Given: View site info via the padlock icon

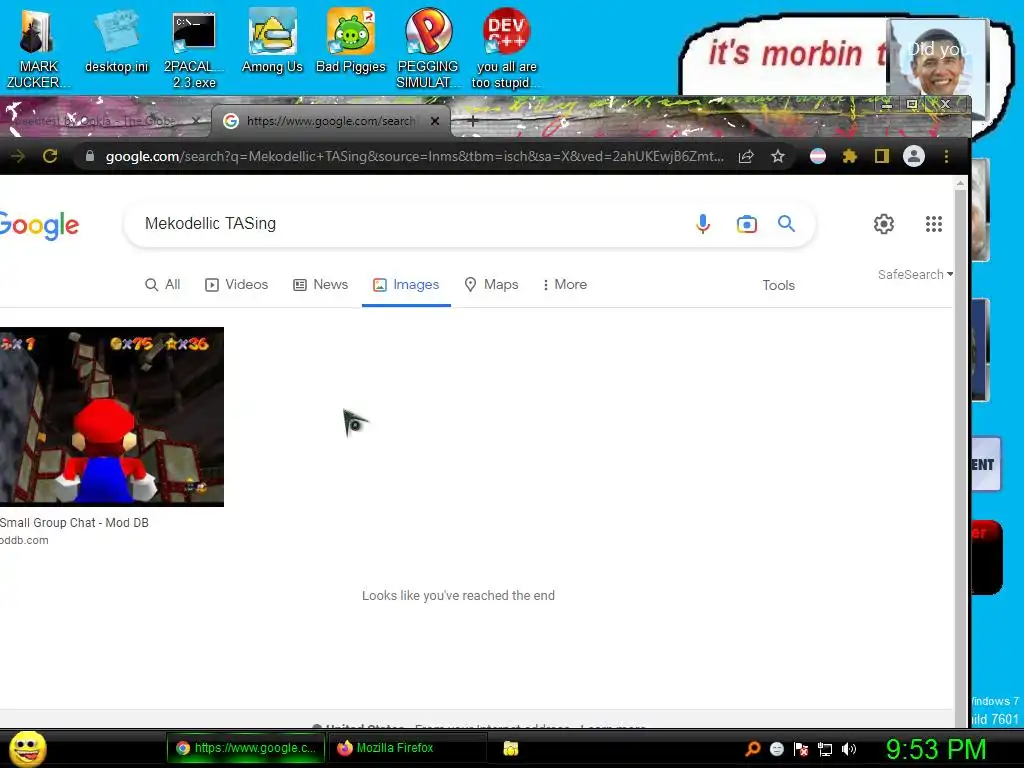Looking at the screenshot, I should (x=90, y=156).
